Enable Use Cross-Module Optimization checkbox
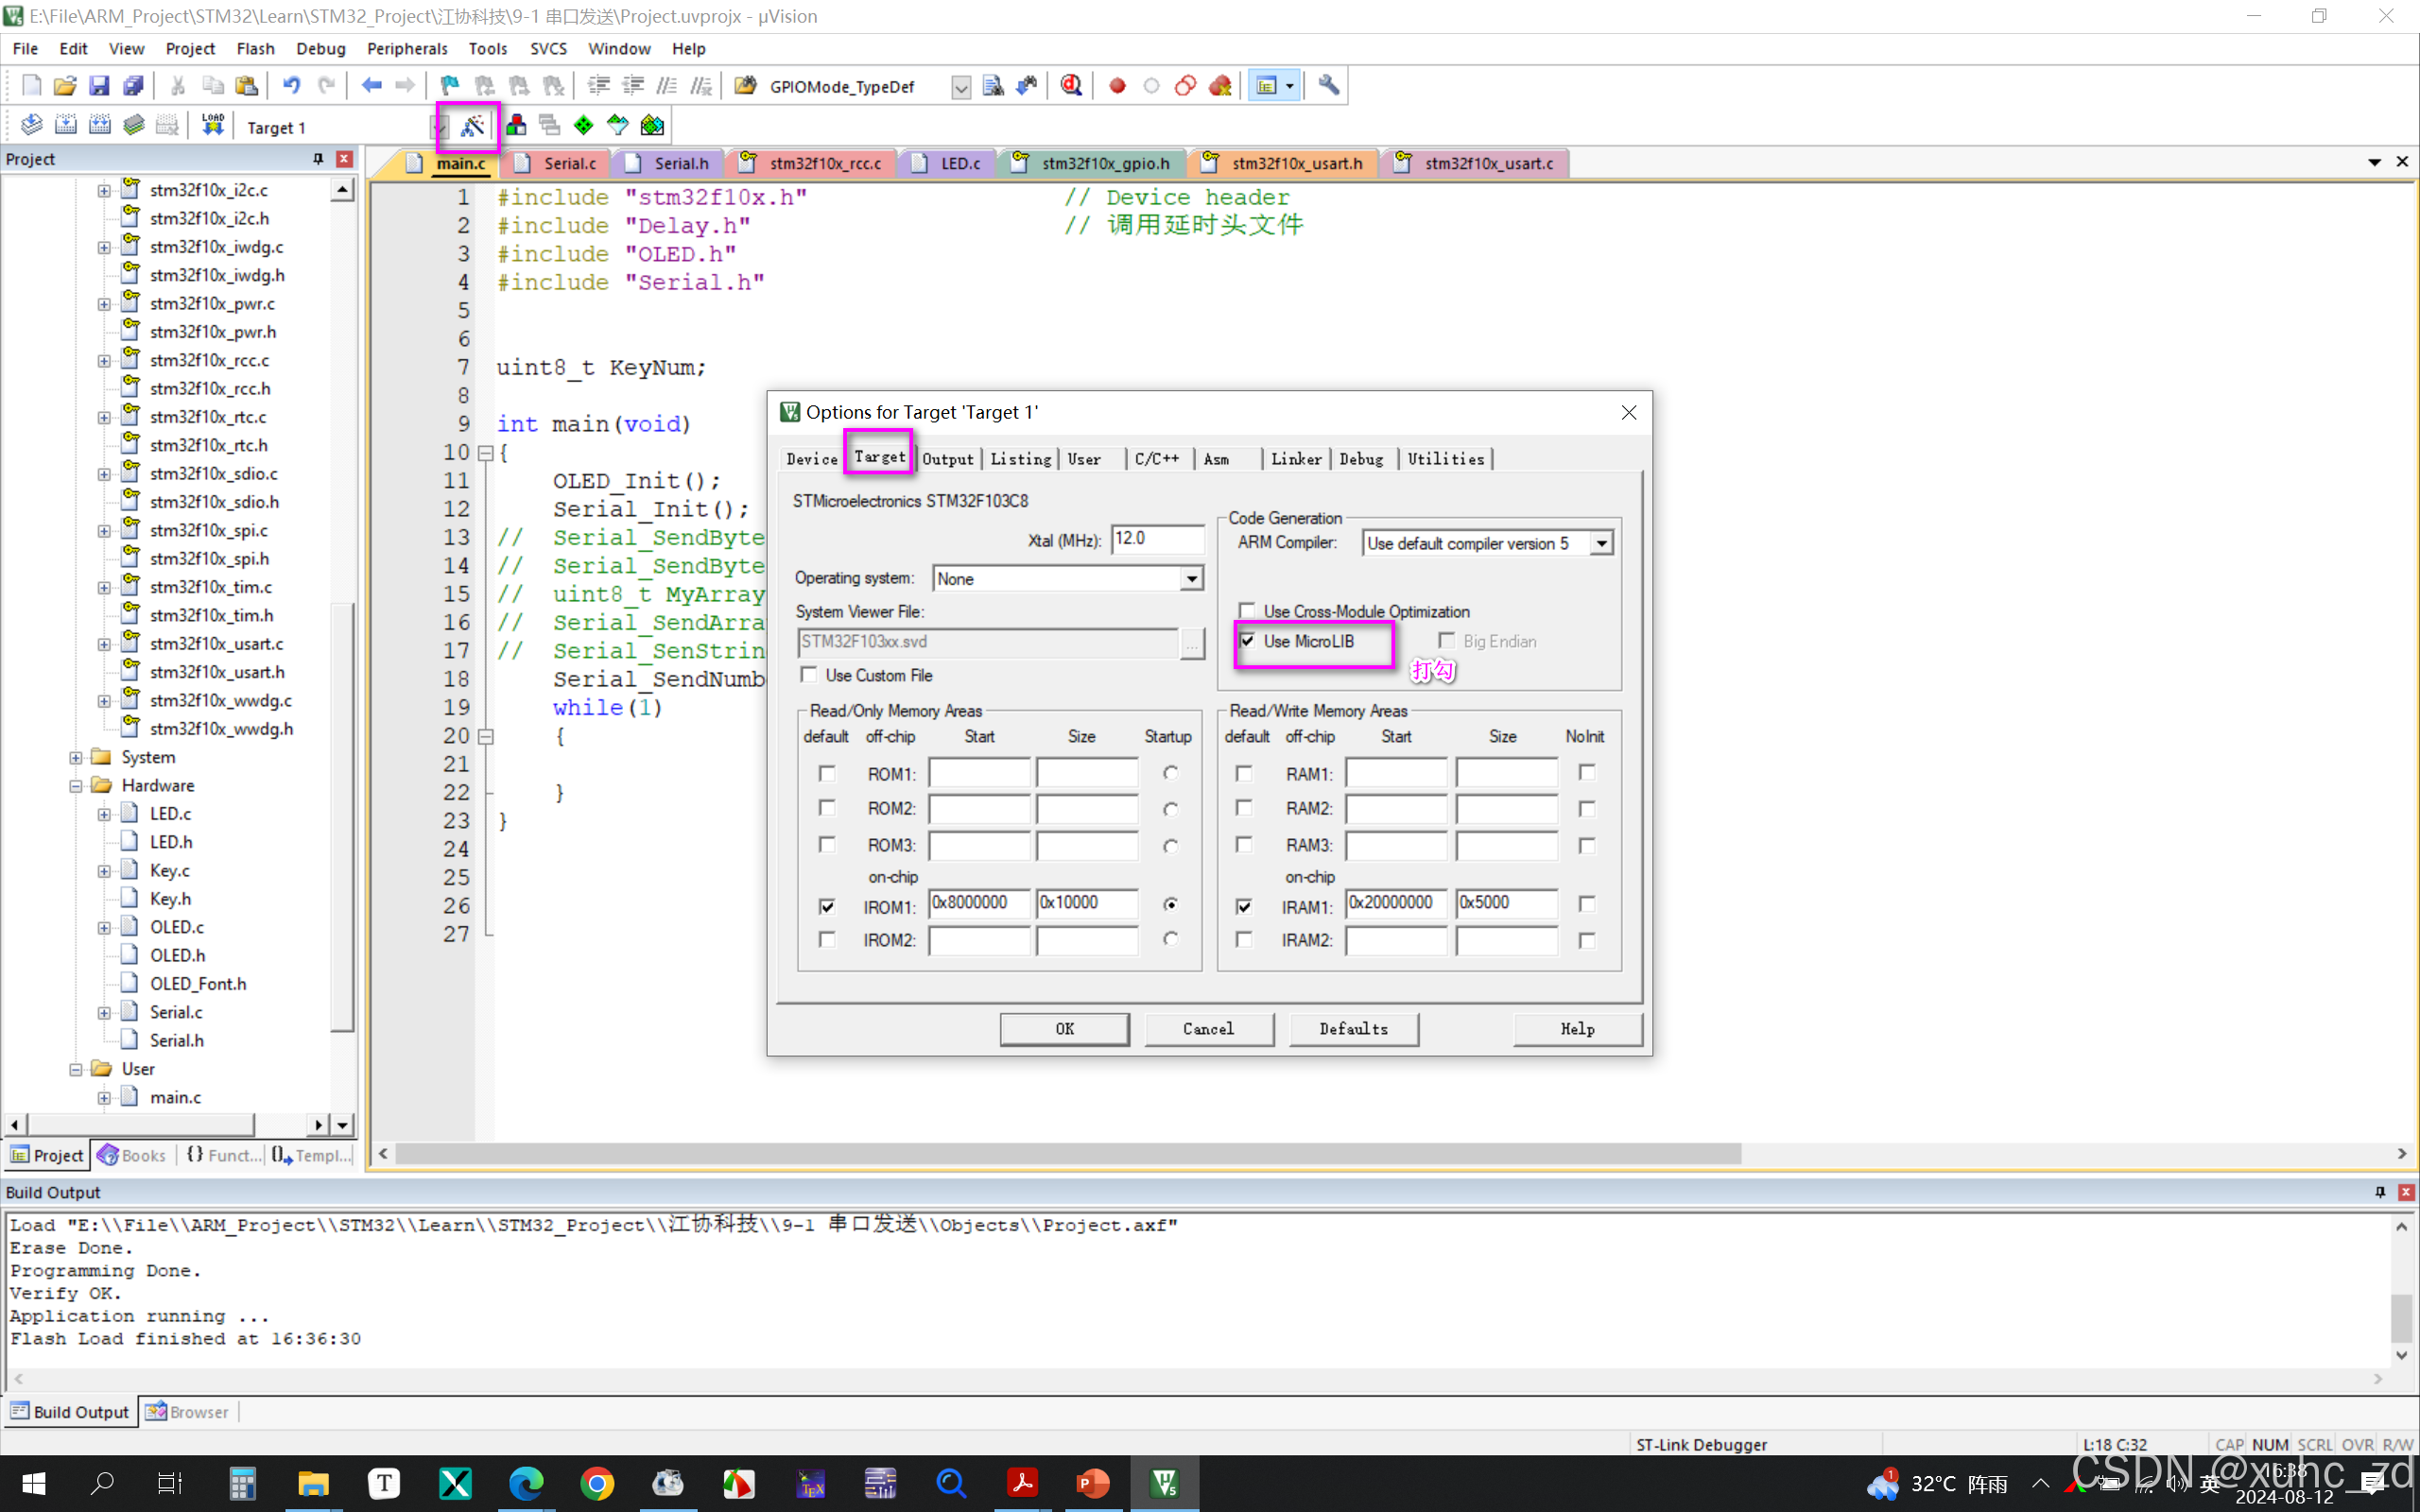The image size is (2420, 1512). pos(1247,610)
